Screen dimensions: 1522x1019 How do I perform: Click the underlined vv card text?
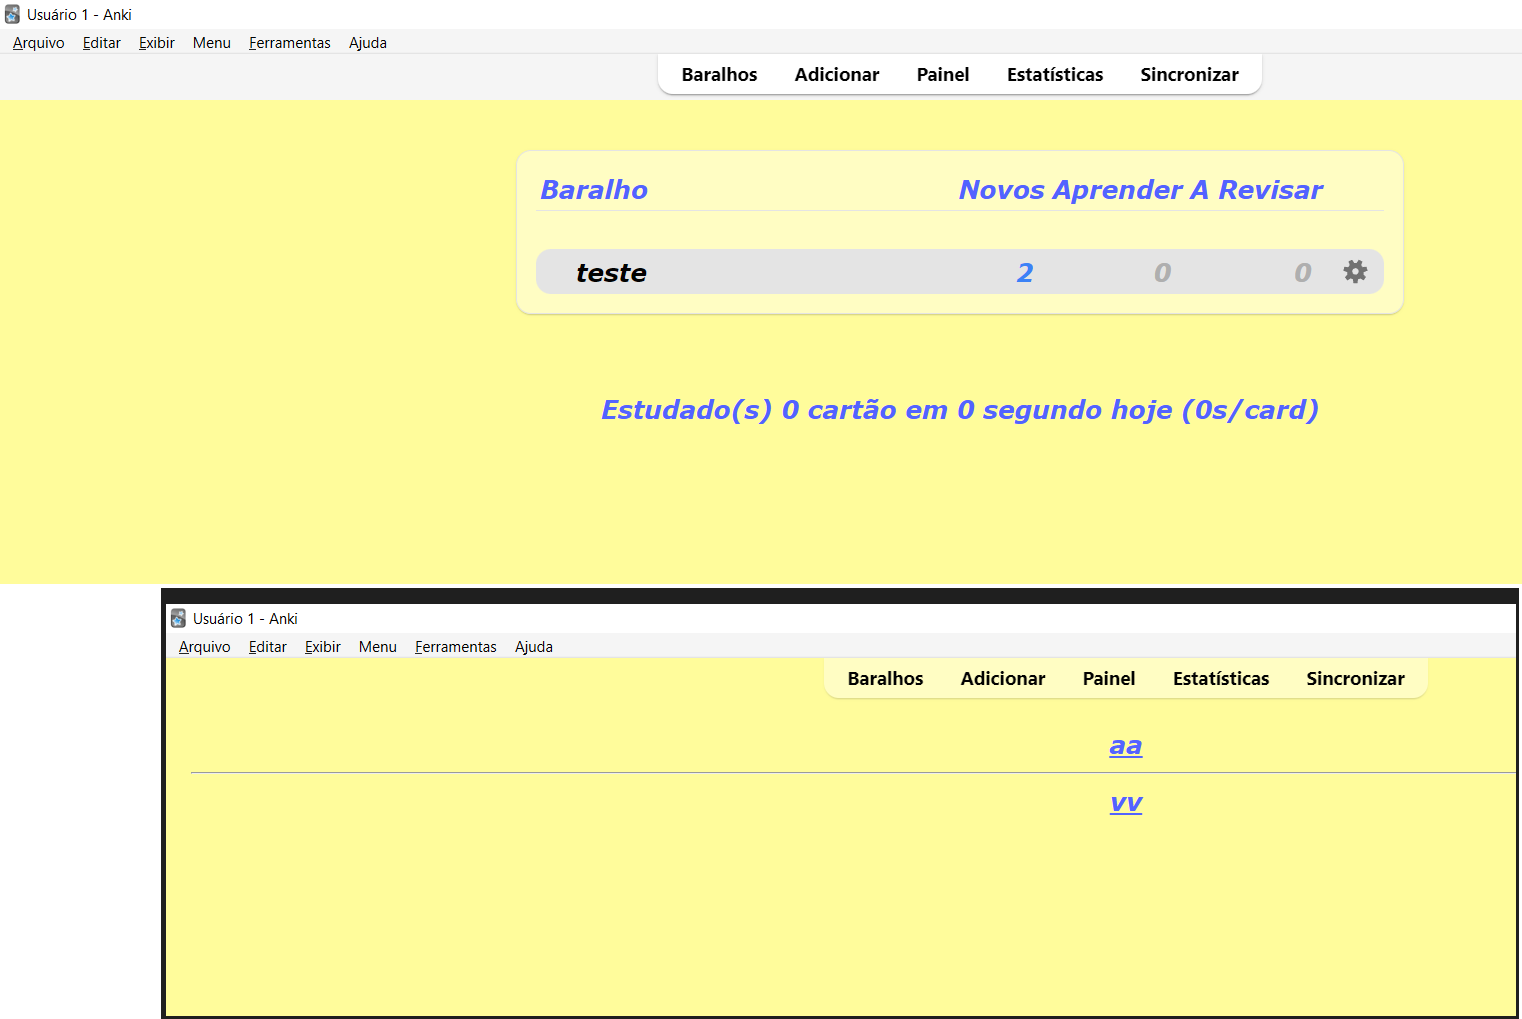click(x=1125, y=803)
